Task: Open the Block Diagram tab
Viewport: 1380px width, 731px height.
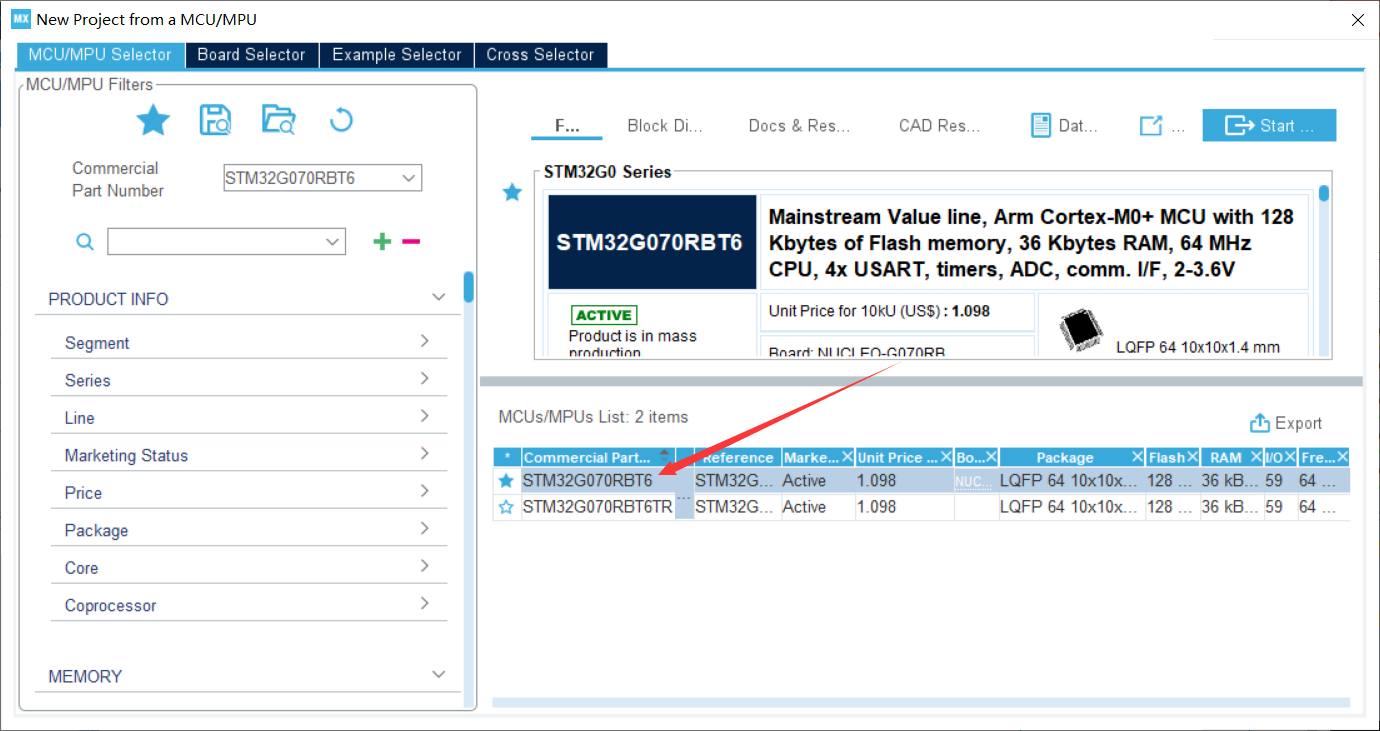Action: click(664, 126)
